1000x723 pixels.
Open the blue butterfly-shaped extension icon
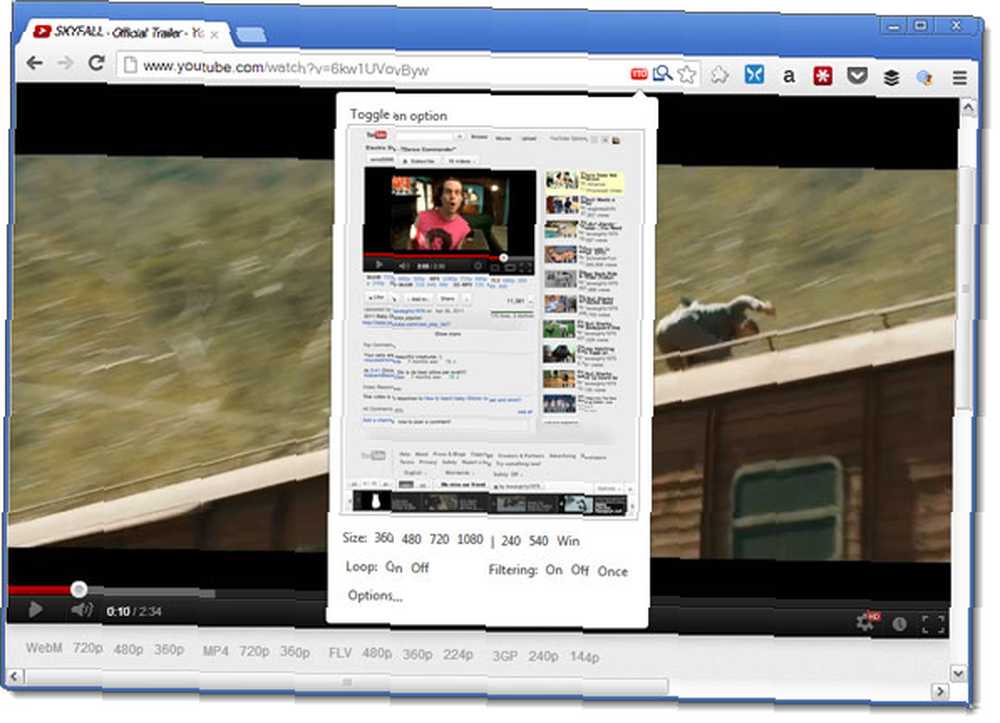(754, 75)
